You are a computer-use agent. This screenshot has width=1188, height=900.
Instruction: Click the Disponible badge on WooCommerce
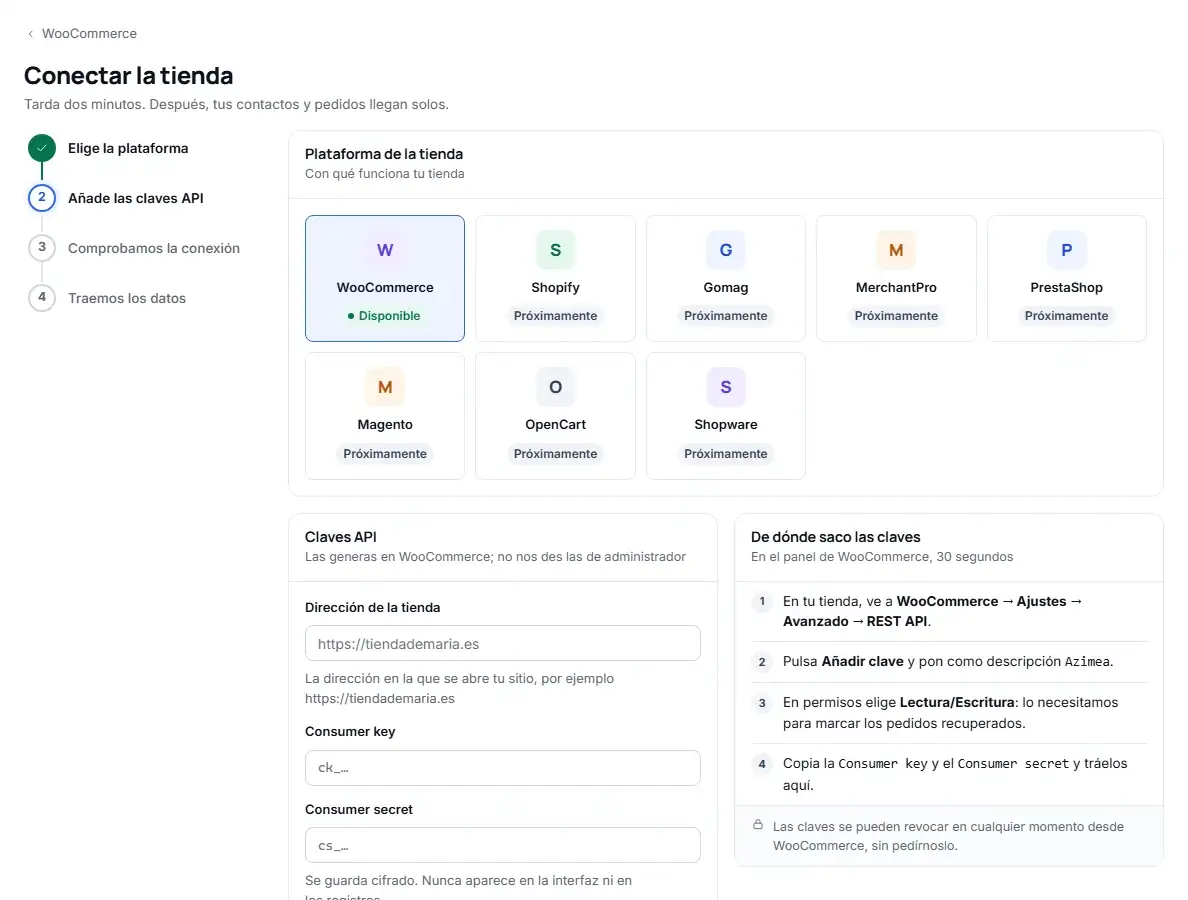click(x=384, y=316)
